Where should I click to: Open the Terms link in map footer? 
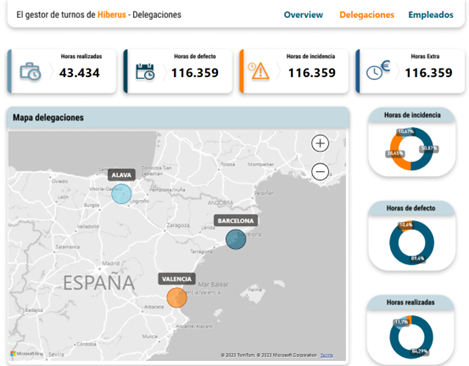[326, 355]
